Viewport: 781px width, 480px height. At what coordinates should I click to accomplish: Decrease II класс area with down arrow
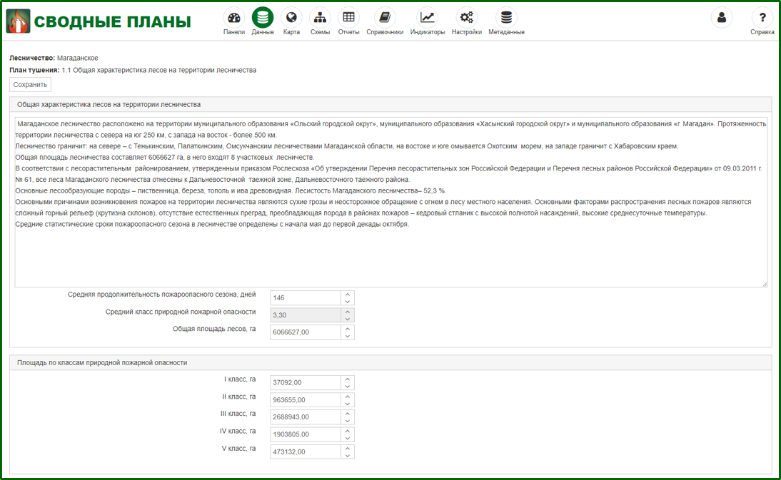pyautogui.click(x=348, y=403)
